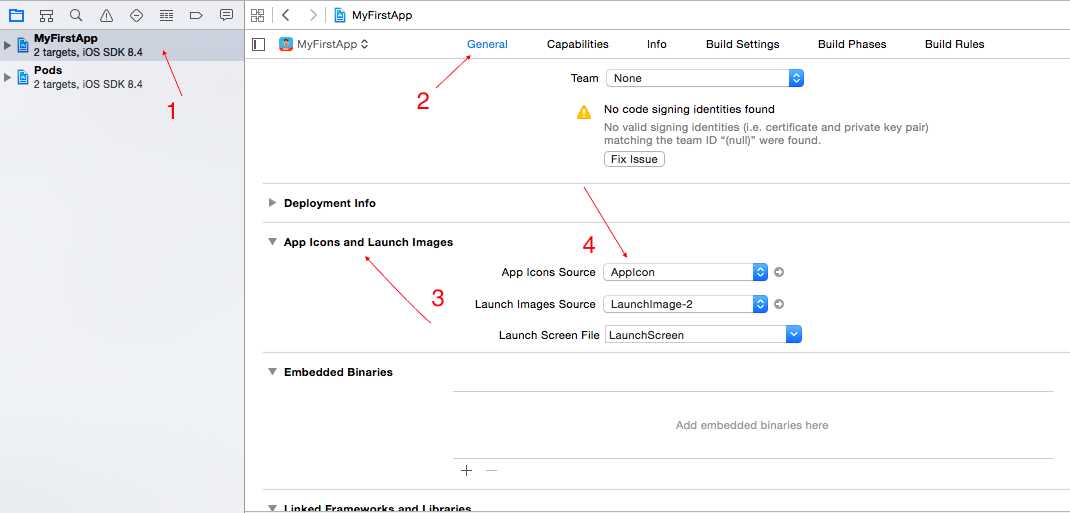
Task: Toggle the projects and targets list sidebar
Action: 259,44
